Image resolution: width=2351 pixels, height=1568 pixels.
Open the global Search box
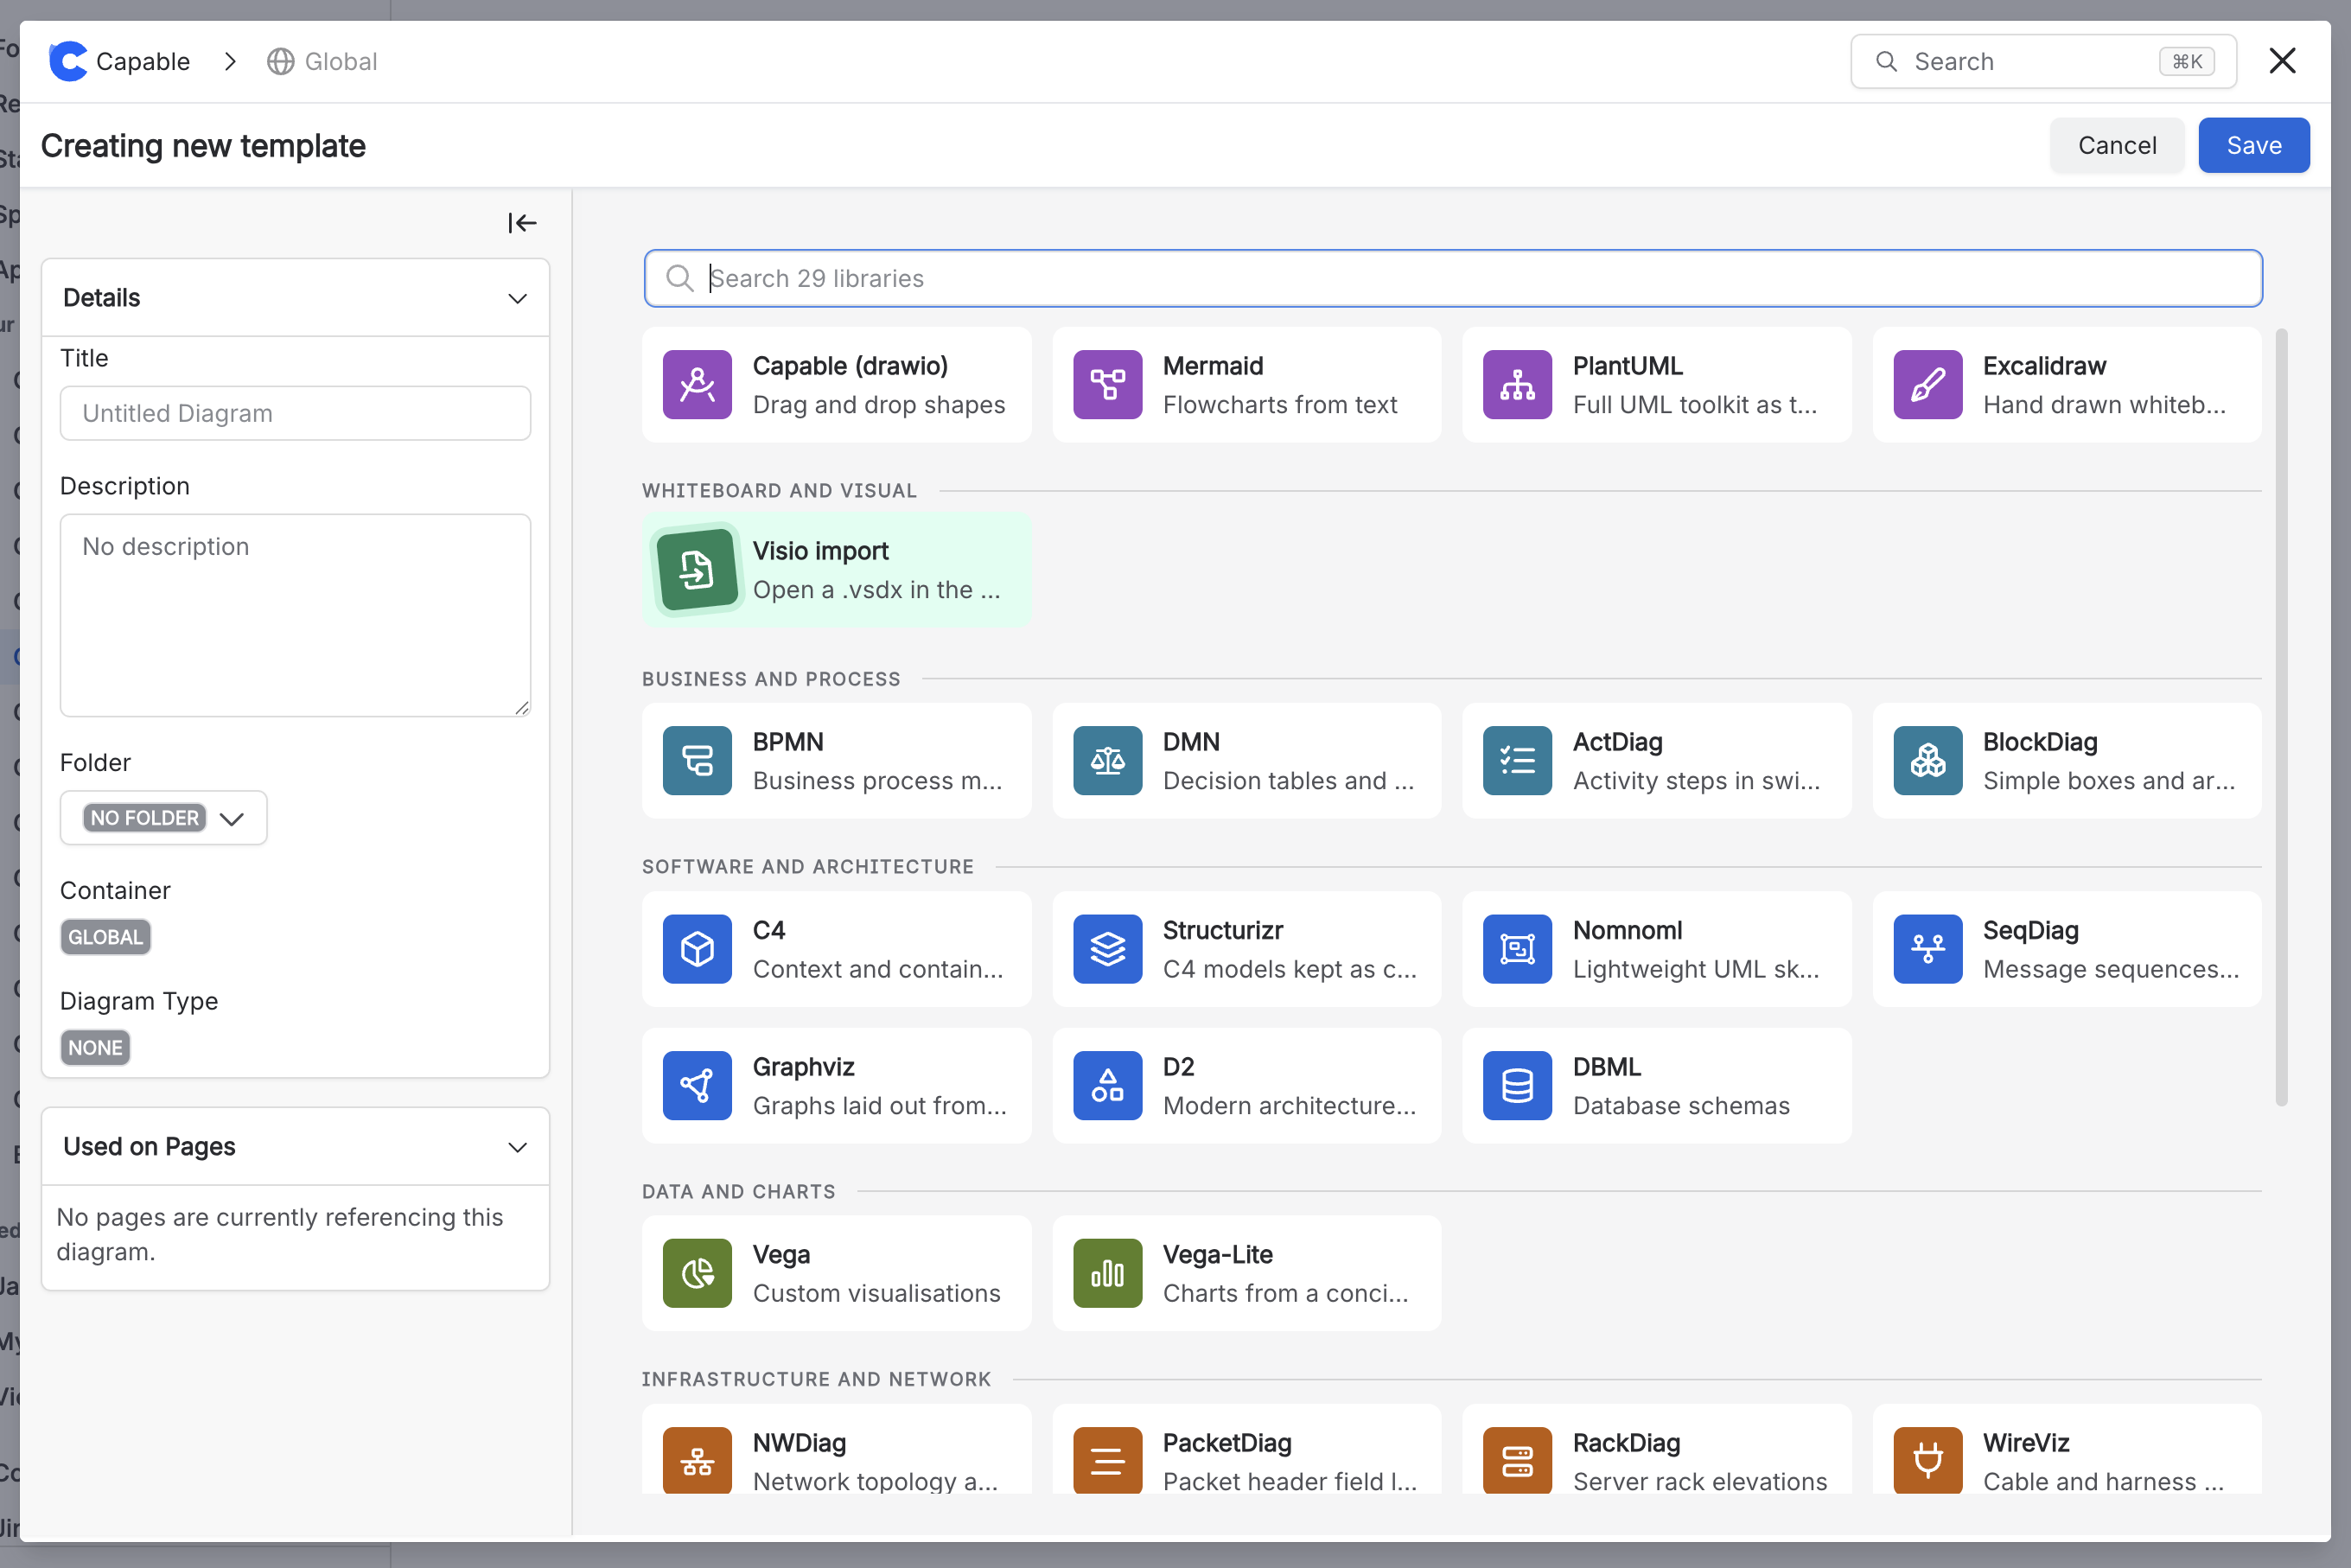[x=2043, y=62]
